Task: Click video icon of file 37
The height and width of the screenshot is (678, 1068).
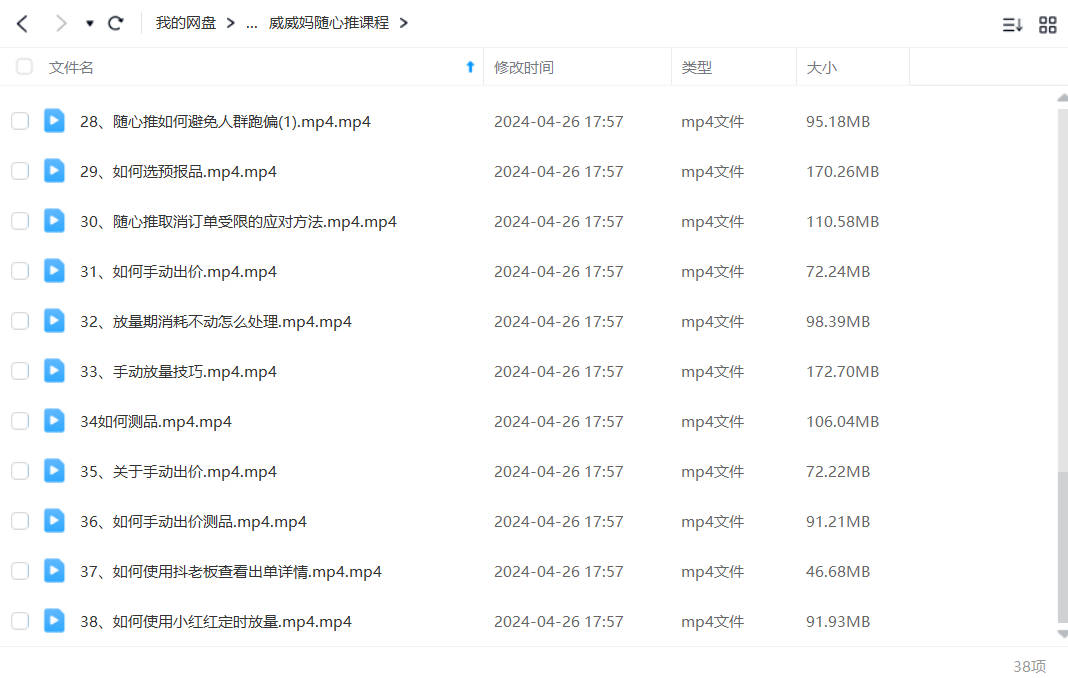Action: click(x=54, y=570)
